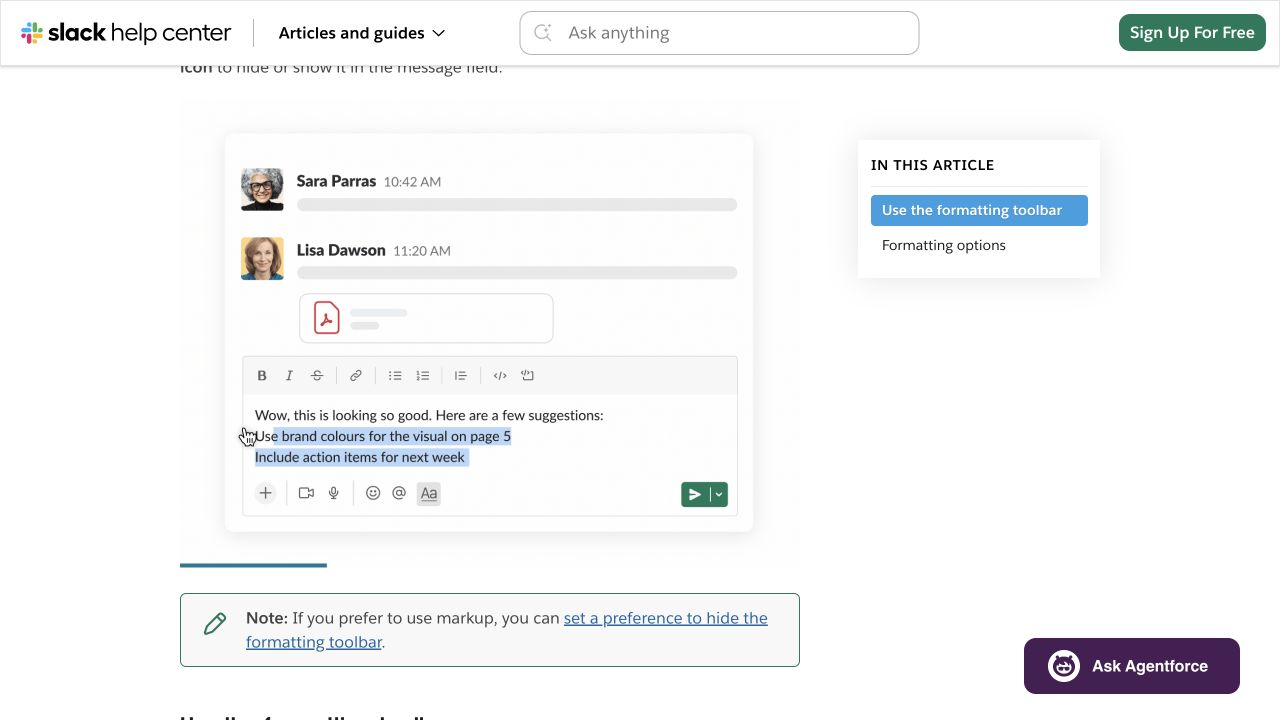Image resolution: width=1280 pixels, height=720 pixels.
Task: Click Sara Parras's avatar photo
Action: tap(262, 189)
